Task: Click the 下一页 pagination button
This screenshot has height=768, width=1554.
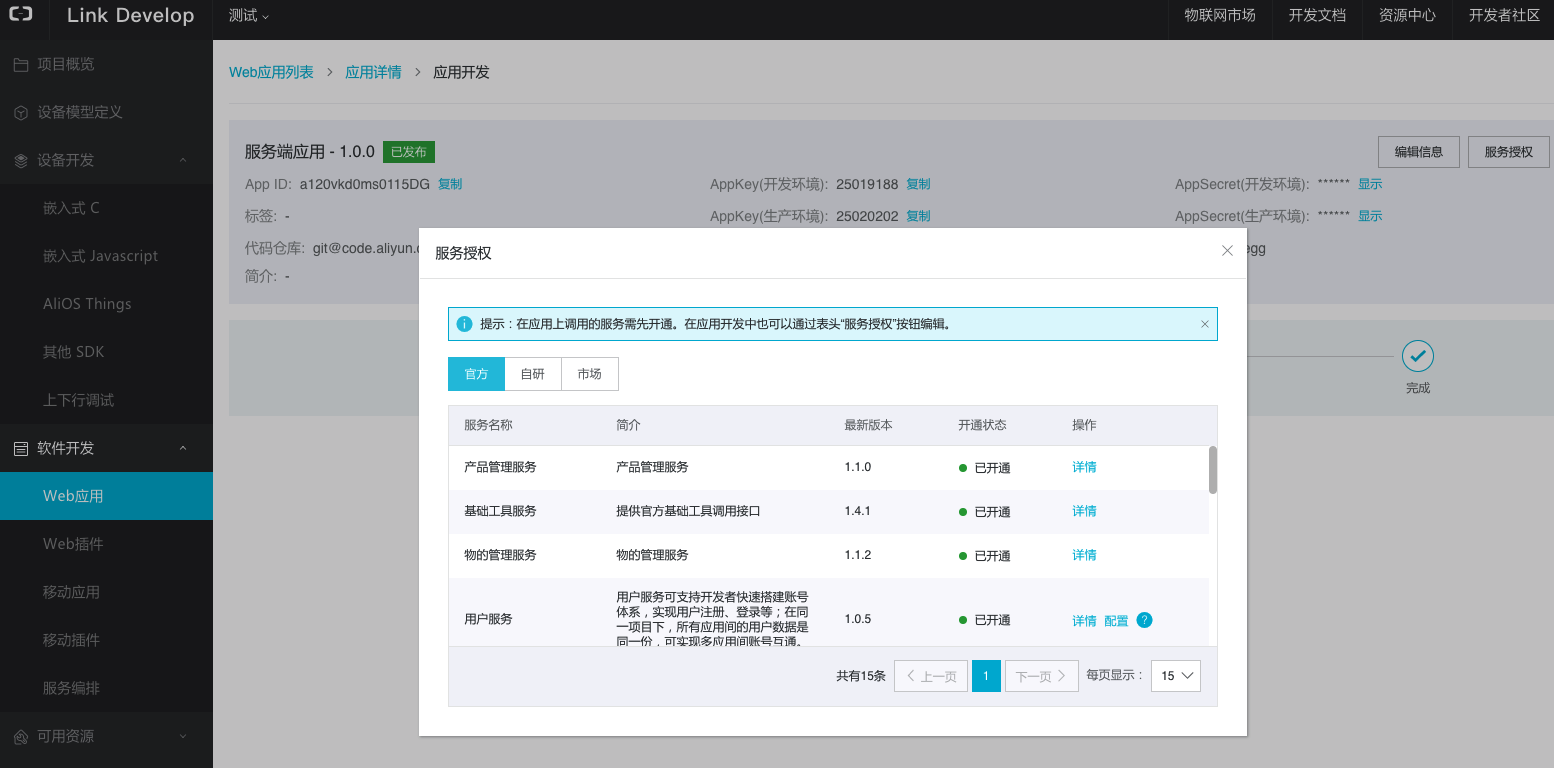Action: click(1041, 676)
